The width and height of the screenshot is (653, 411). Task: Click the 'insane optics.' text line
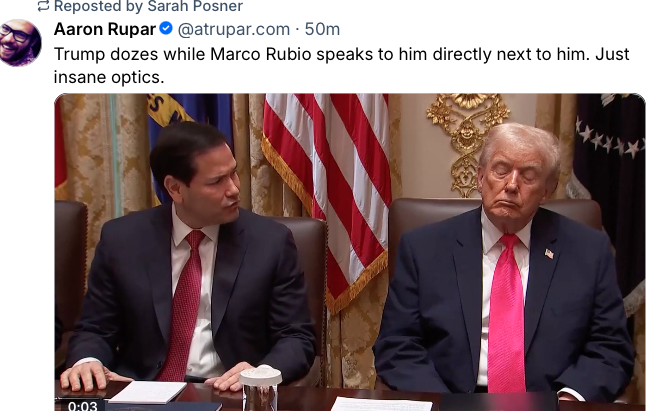(109, 77)
